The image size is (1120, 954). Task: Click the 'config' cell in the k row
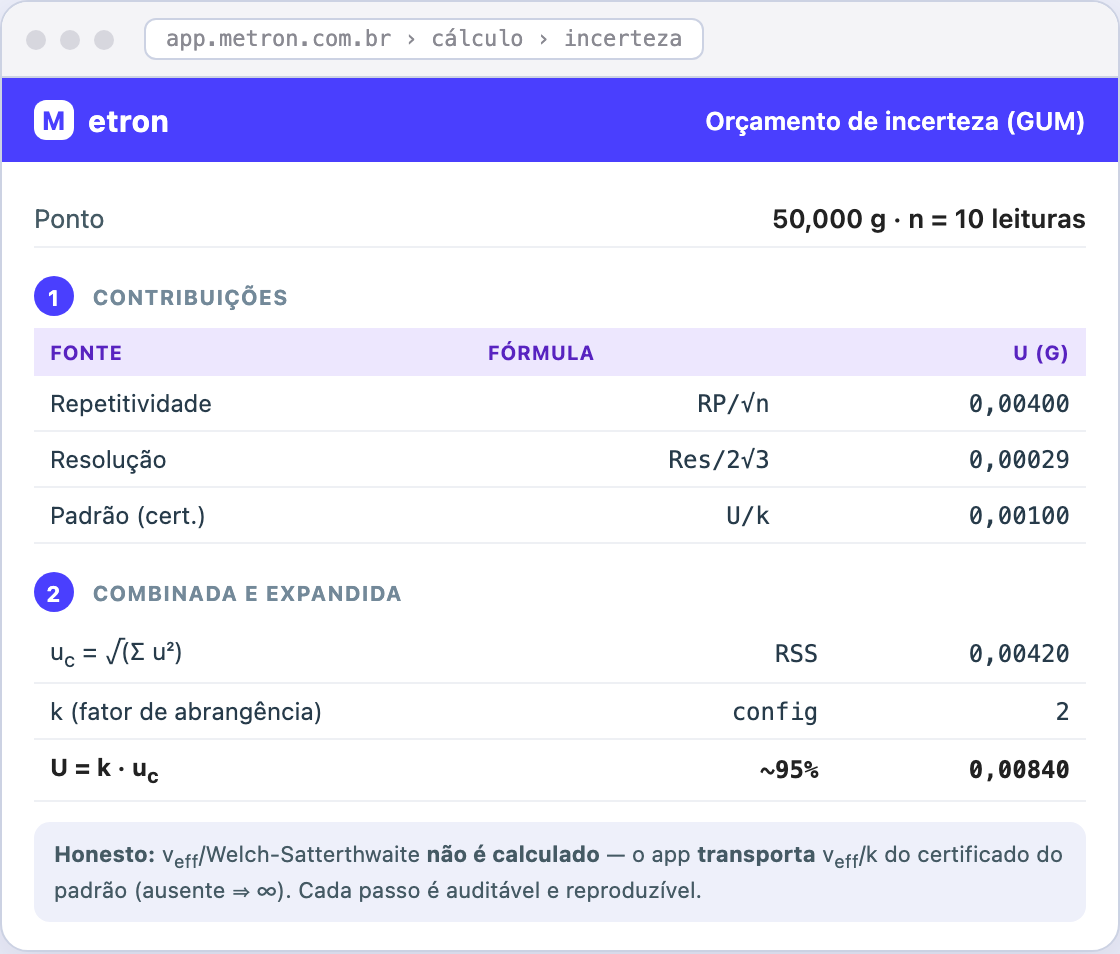tap(775, 712)
